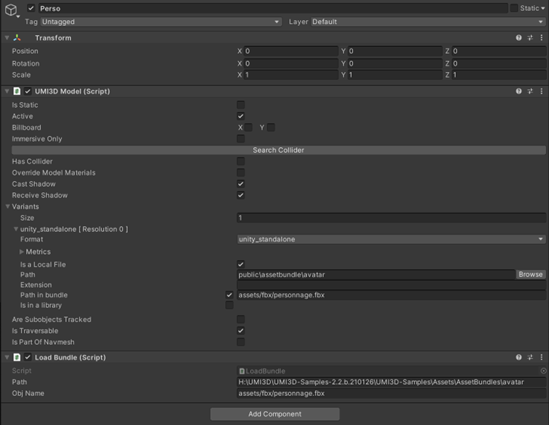
Task: Open UMI3D Model script three-dot menu
Action: (x=541, y=91)
